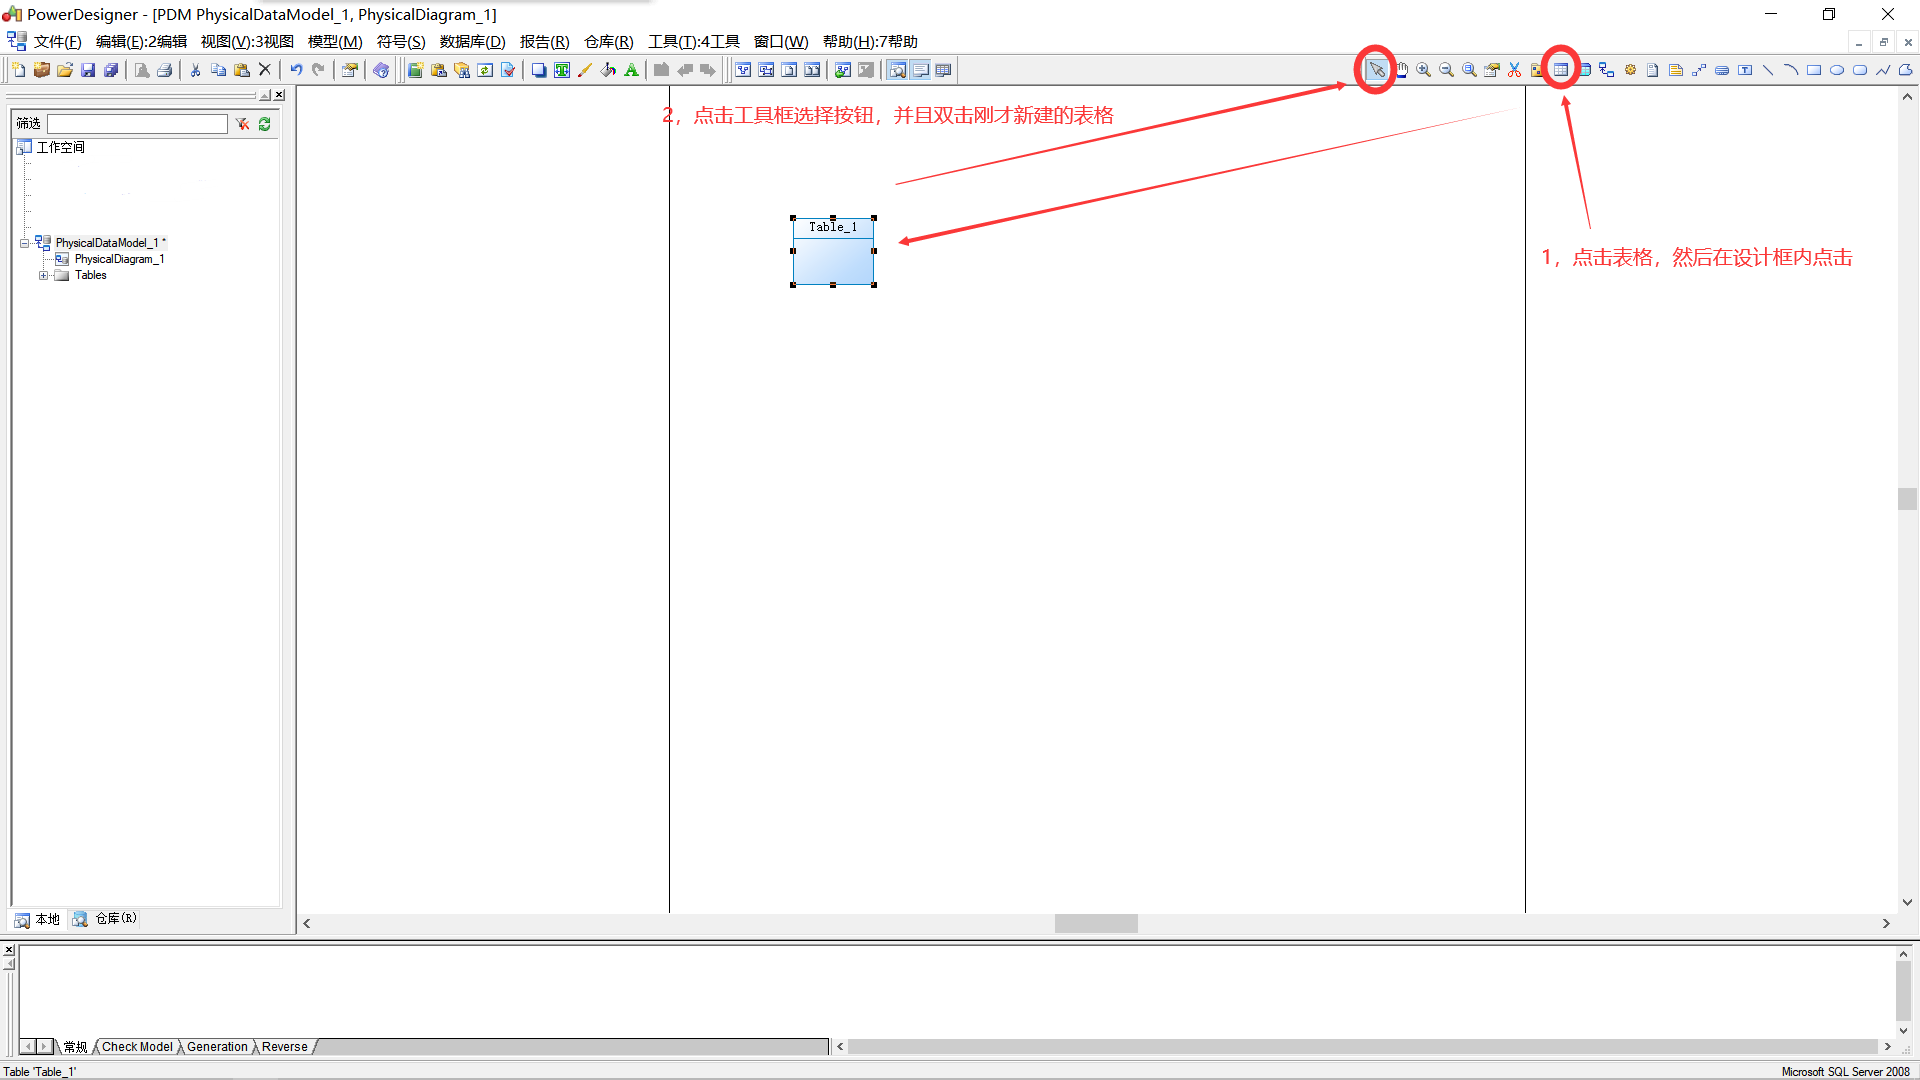
Task: Select the Table tool in palette
Action: click(1561, 70)
